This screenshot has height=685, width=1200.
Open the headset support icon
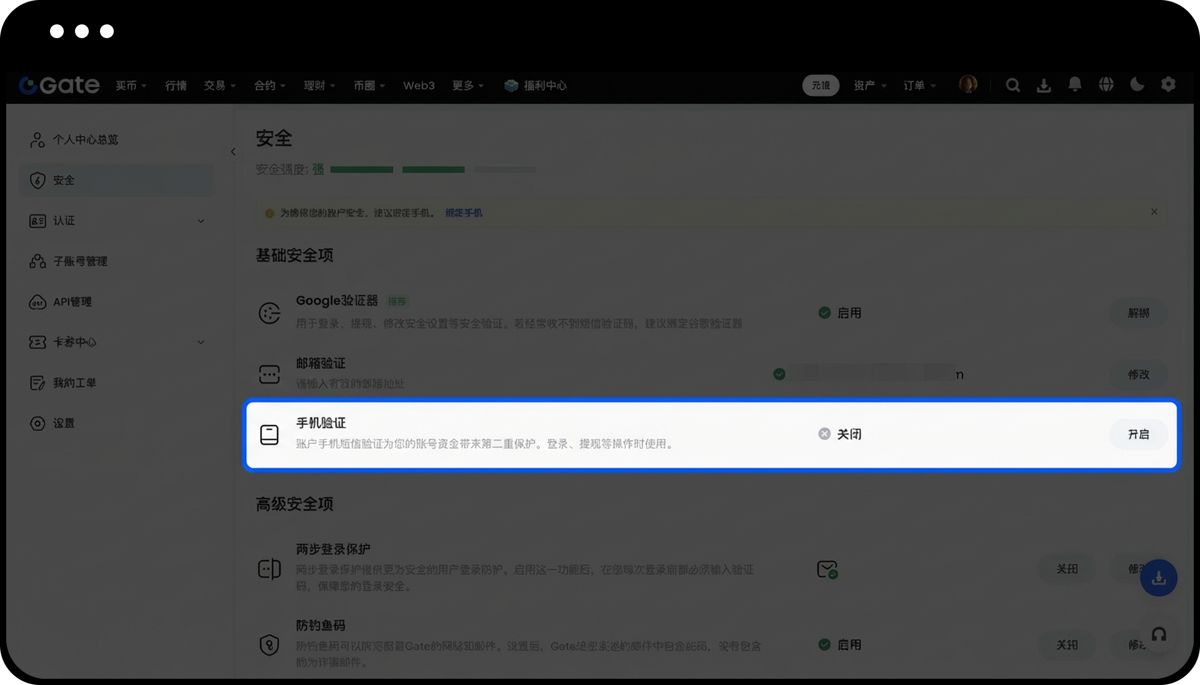1159,634
